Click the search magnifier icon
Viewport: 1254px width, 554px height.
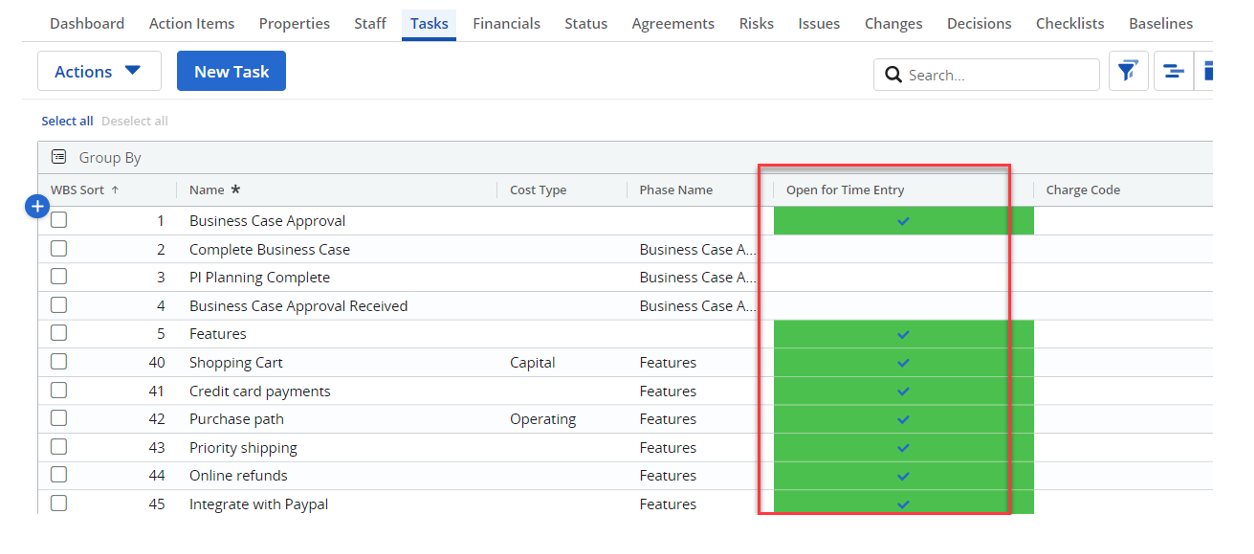click(893, 75)
